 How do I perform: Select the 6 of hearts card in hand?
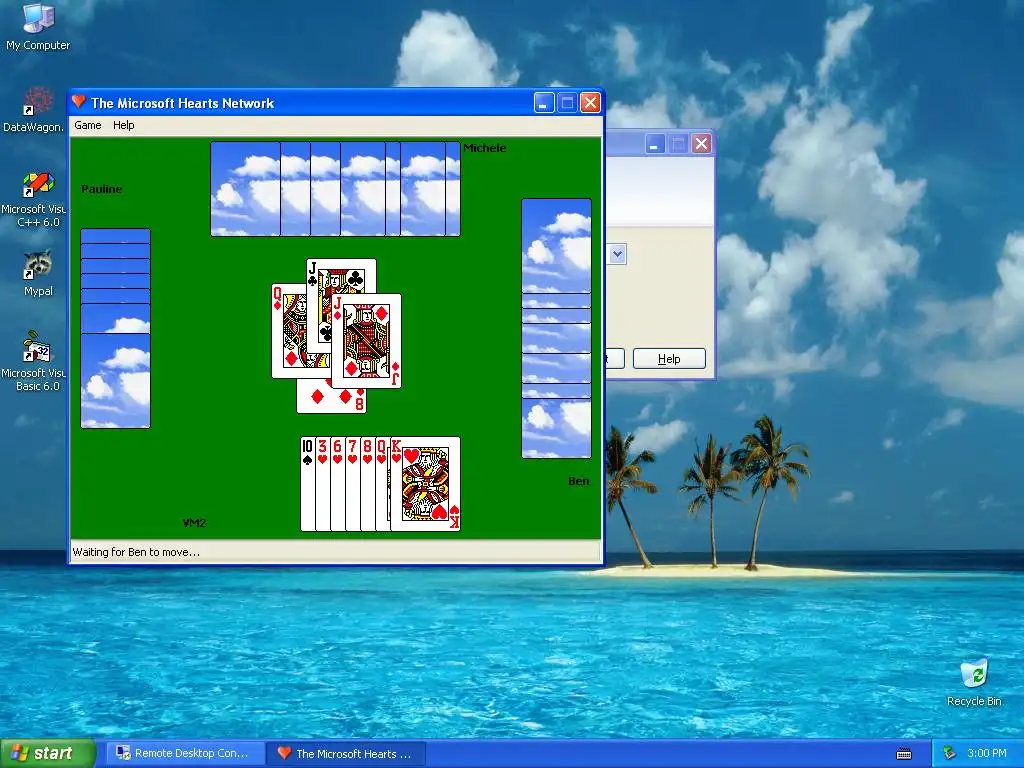[338, 484]
